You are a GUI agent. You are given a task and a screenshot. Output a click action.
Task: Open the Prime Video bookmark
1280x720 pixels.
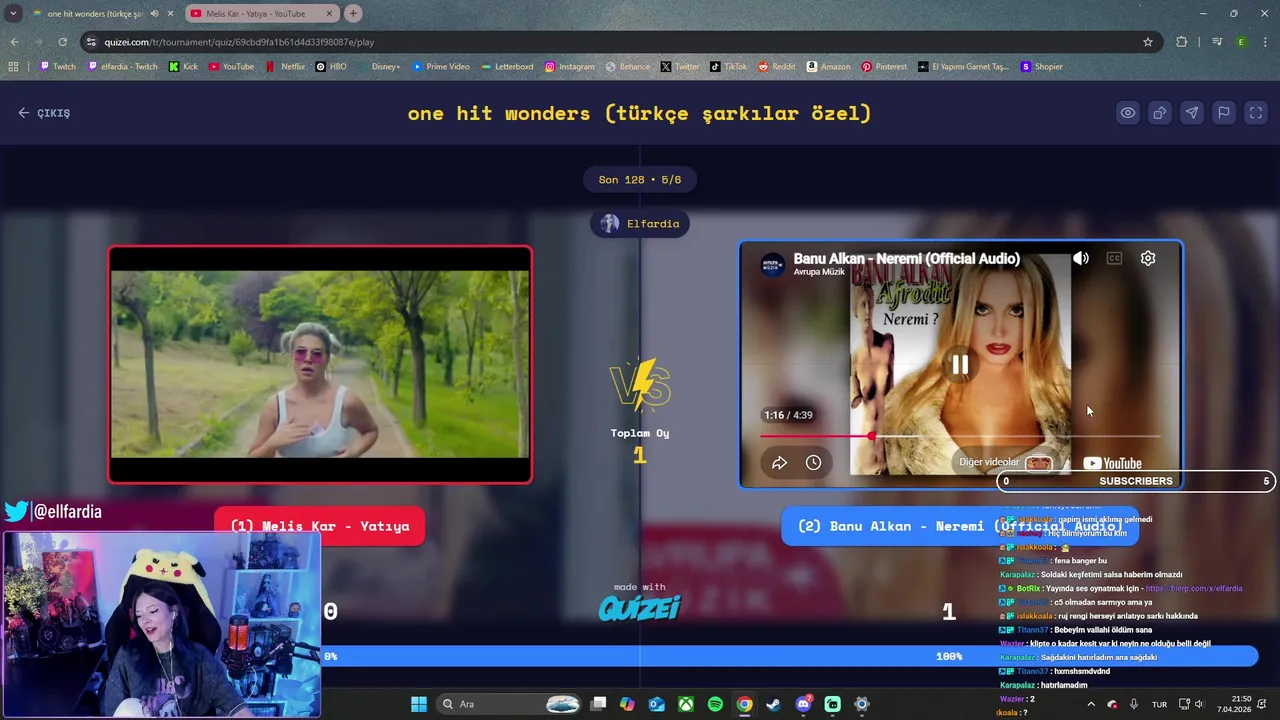(x=441, y=67)
